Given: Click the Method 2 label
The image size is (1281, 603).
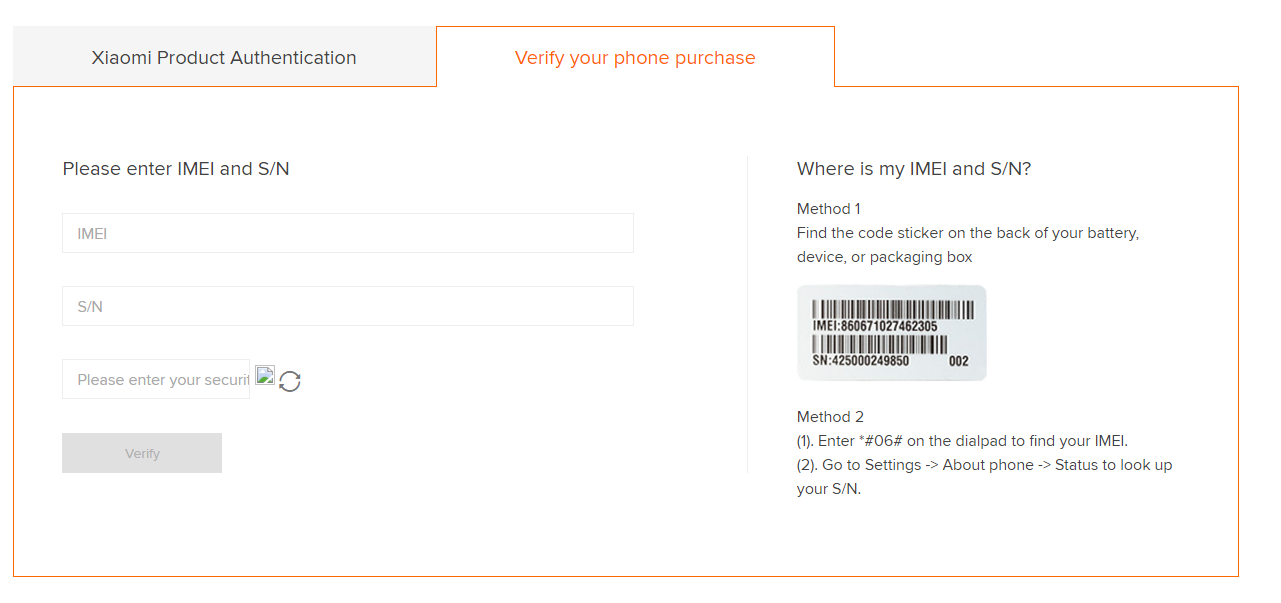Looking at the screenshot, I should coord(830,417).
